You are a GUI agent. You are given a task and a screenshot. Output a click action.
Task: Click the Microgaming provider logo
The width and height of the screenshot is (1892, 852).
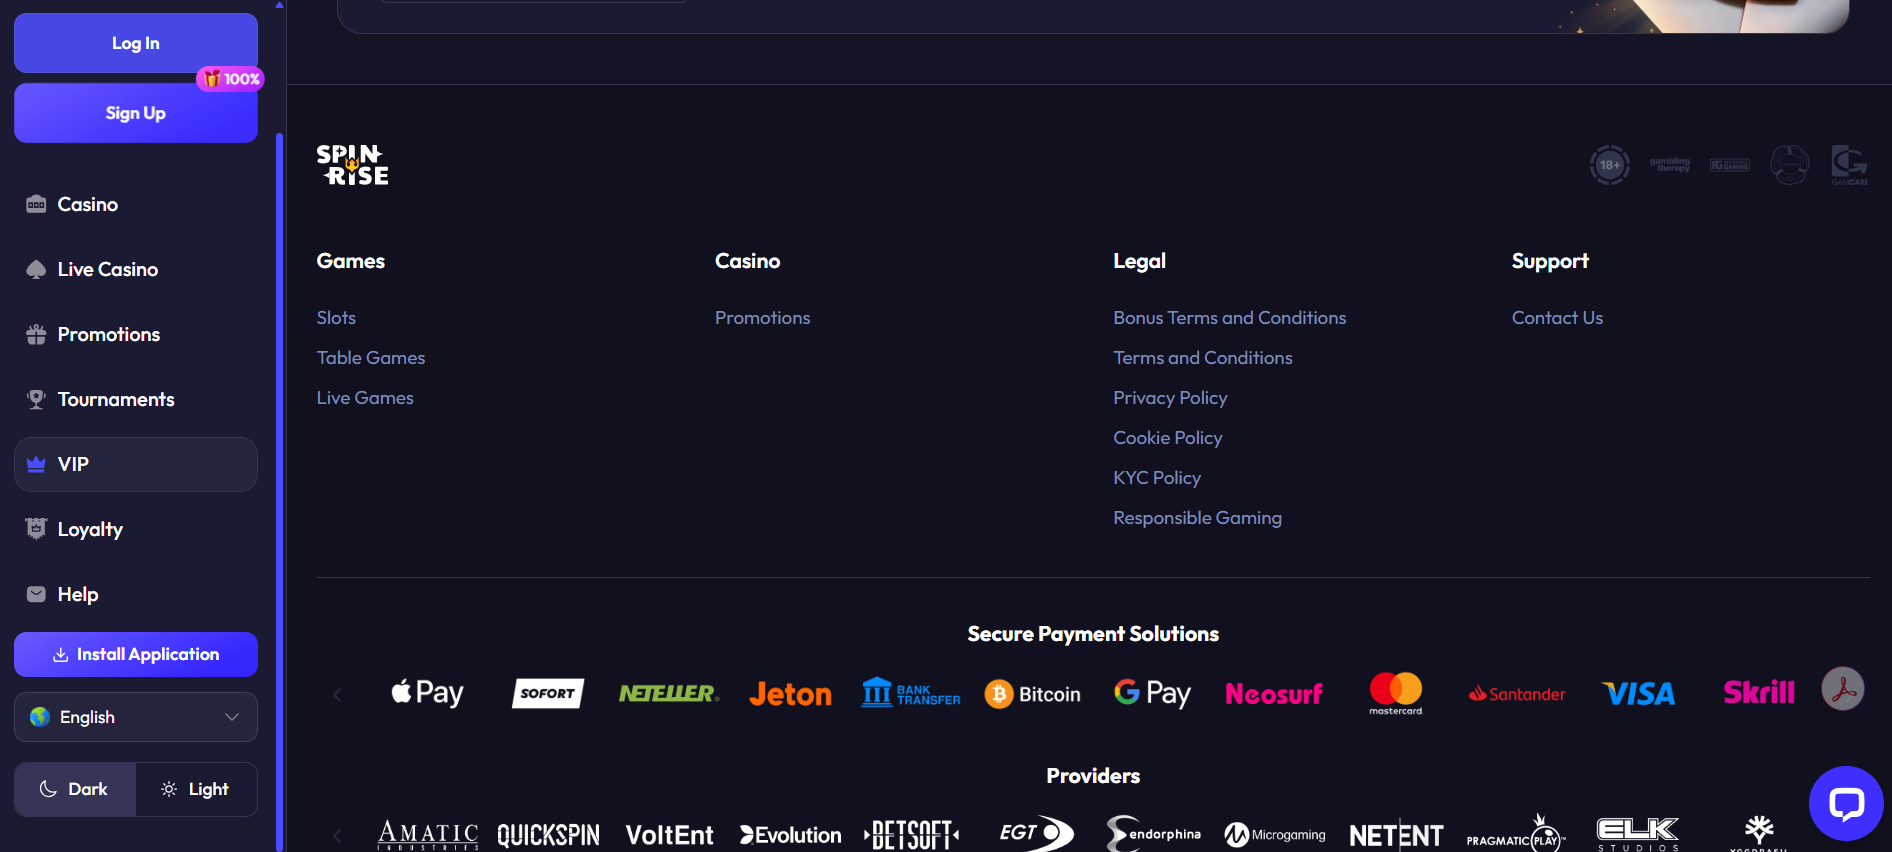pos(1275,835)
